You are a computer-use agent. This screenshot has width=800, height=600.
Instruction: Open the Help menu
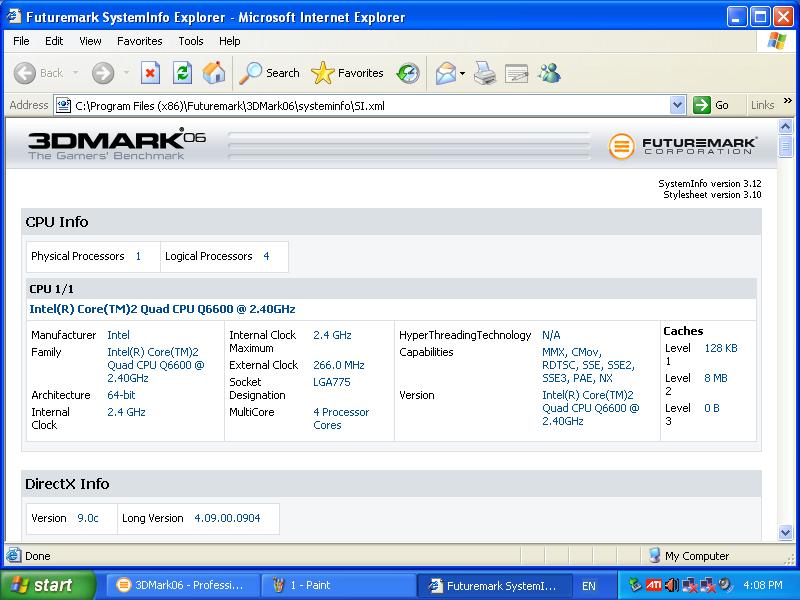pyautogui.click(x=230, y=41)
